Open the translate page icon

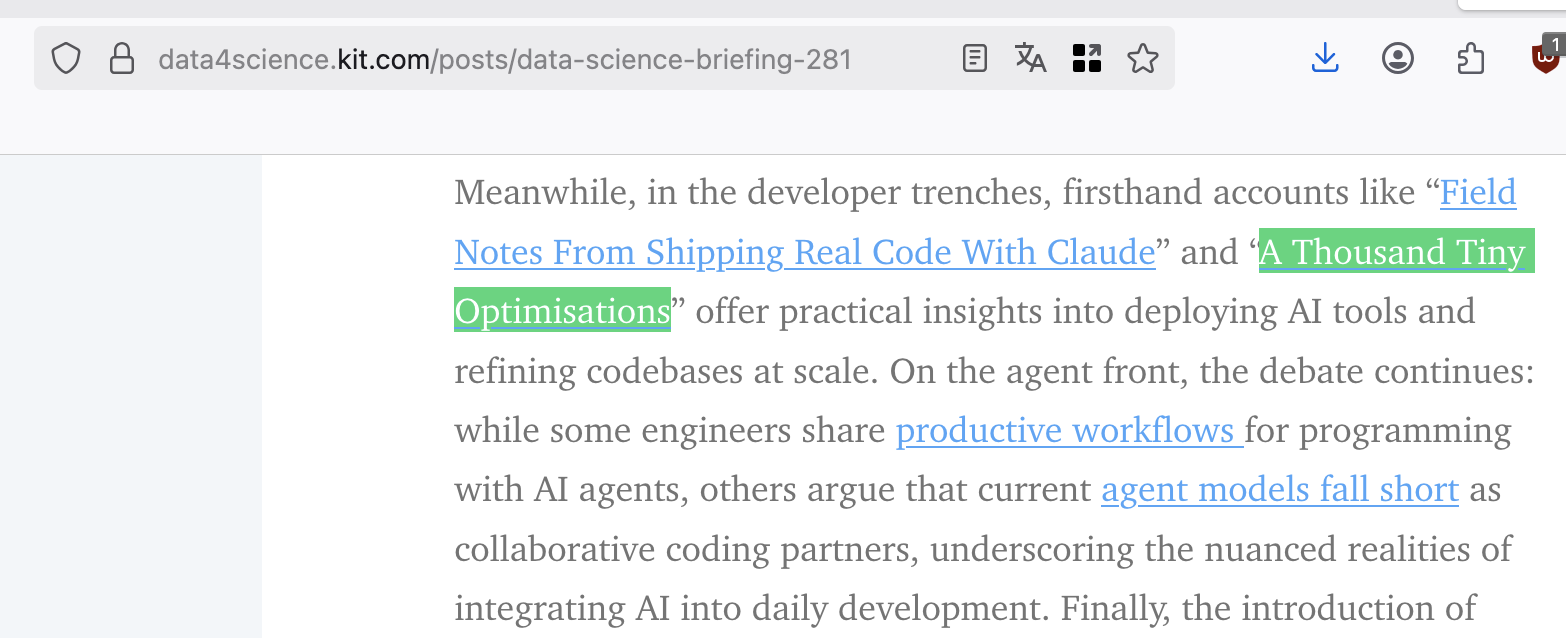(x=1030, y=59)
